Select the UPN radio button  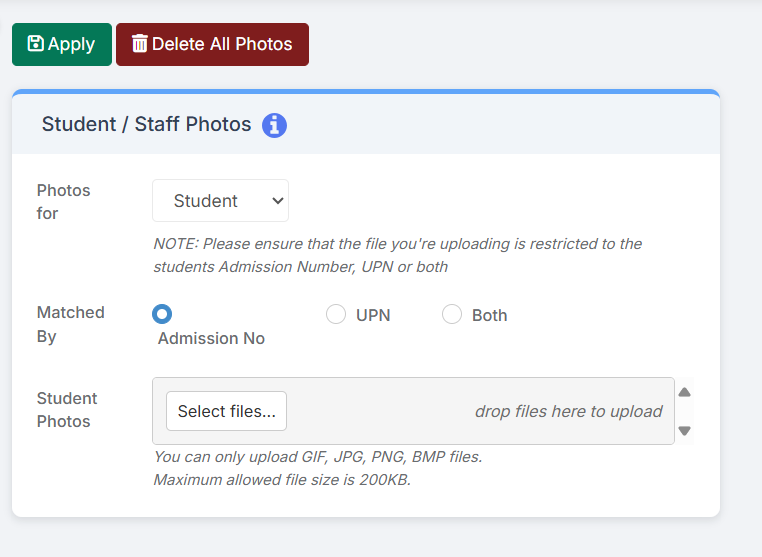(336, 314)
